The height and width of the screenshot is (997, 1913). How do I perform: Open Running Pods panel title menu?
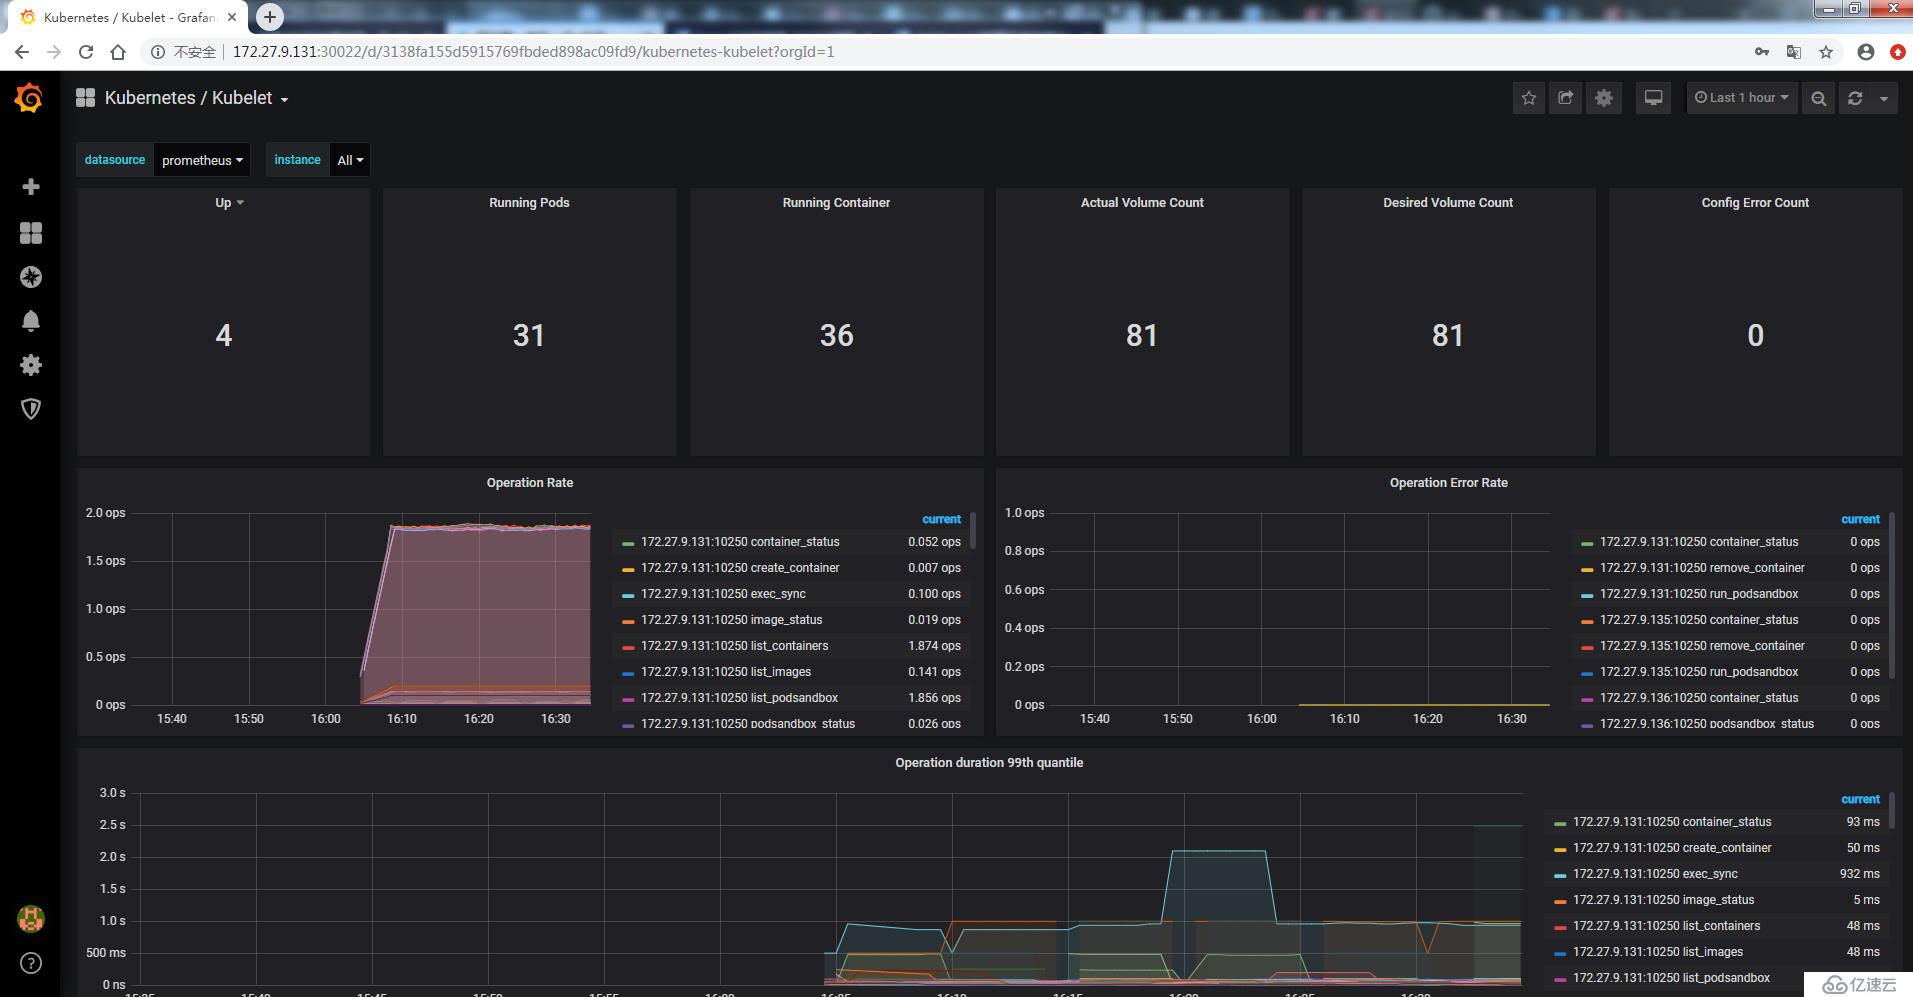pyautogui.click(x=529, y=202)
